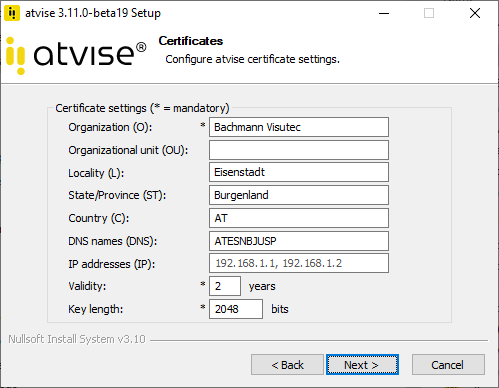
Task: Click the 'Country (C):' label
Action: (99, 218)
